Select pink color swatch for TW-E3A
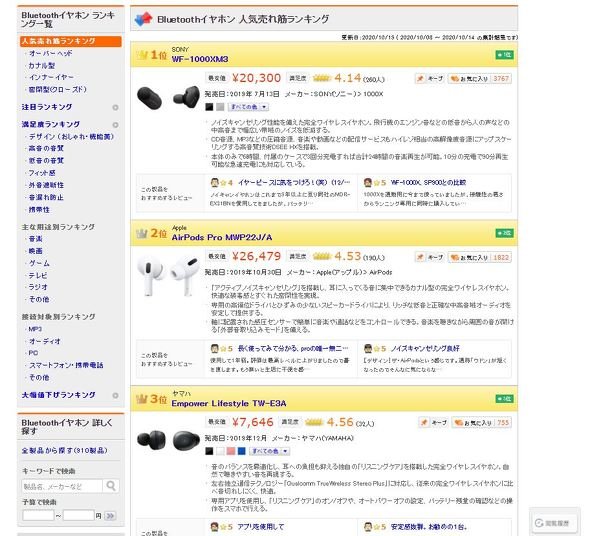590x536 pixels. (x=231, y=451)
